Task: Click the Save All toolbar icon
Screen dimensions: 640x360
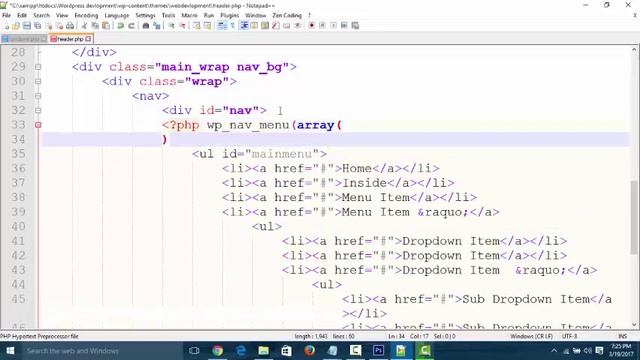Action: point(38,26)
